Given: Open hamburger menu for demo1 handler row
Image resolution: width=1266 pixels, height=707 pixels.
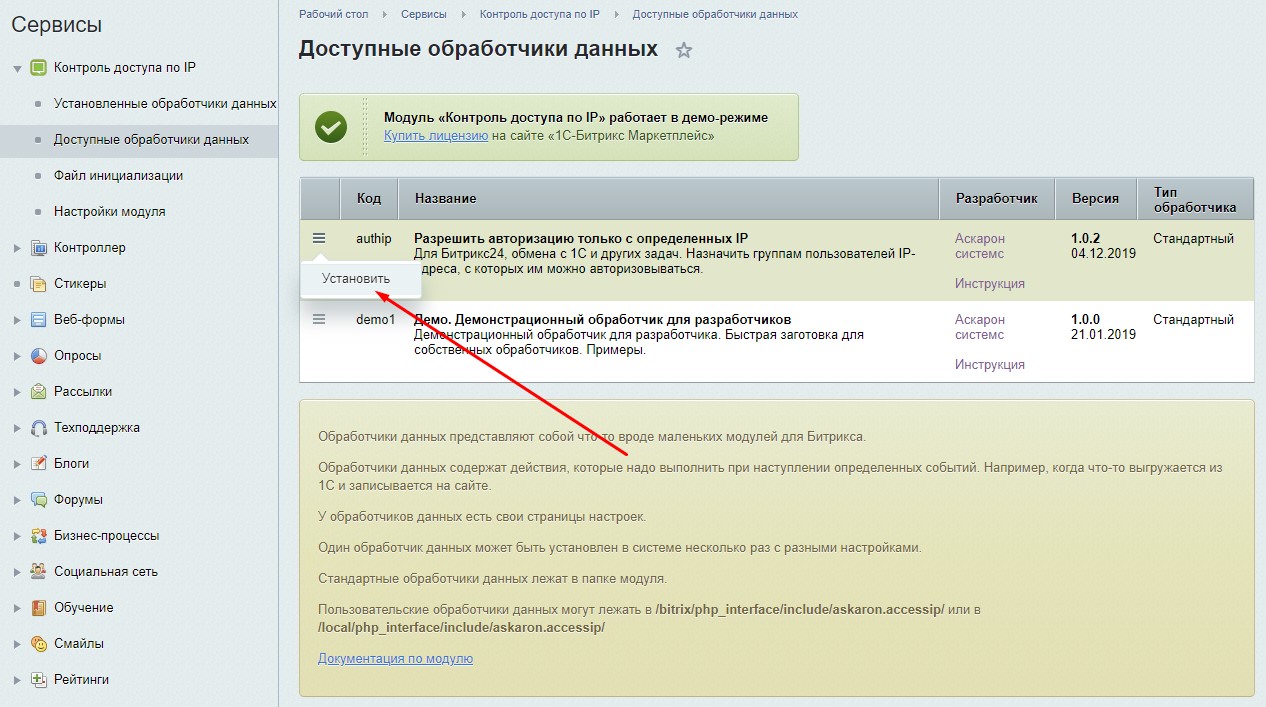Looking at the screenshot, I should (x=319, y=319).
